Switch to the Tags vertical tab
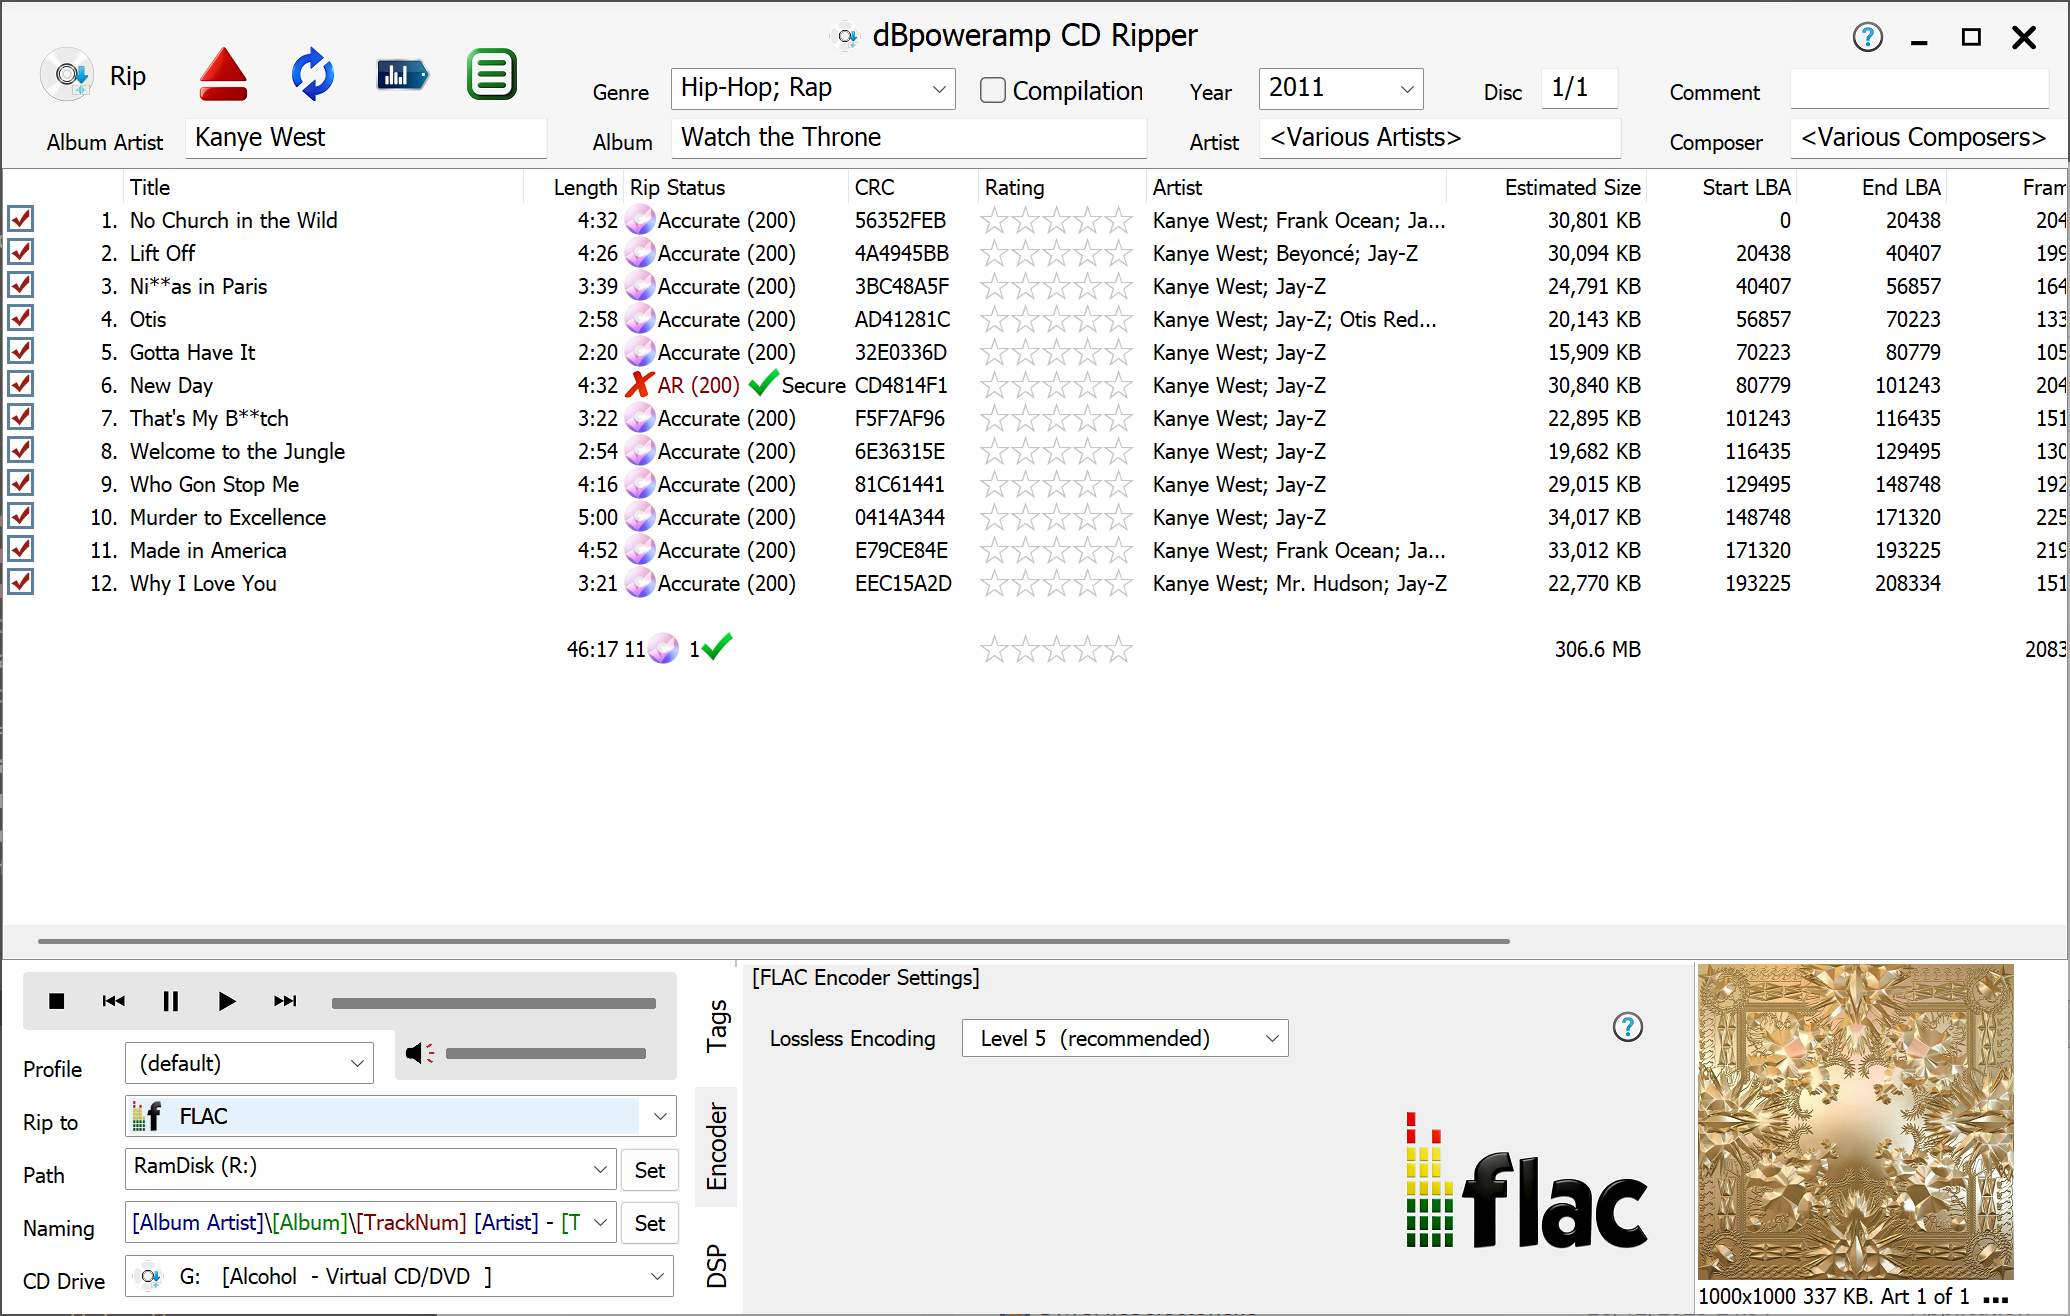The width and height of the screenshot is (2070, 1316). [x=717, y=1025]
